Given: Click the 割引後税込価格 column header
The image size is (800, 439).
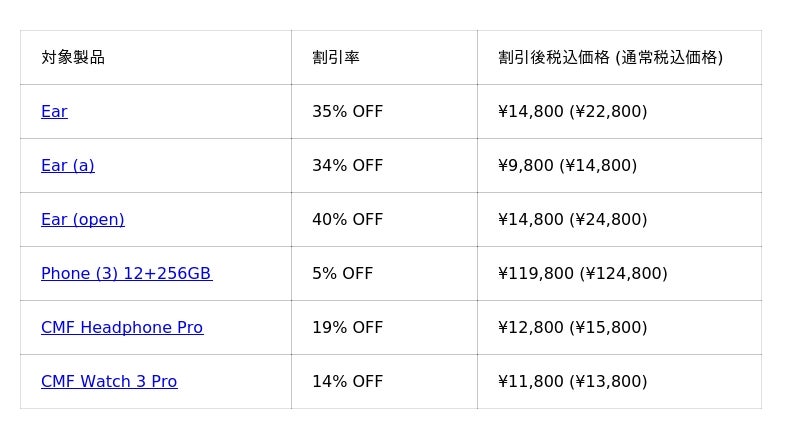Looking at the screenshot, I should pyautogui.click(x=610, y=58).
